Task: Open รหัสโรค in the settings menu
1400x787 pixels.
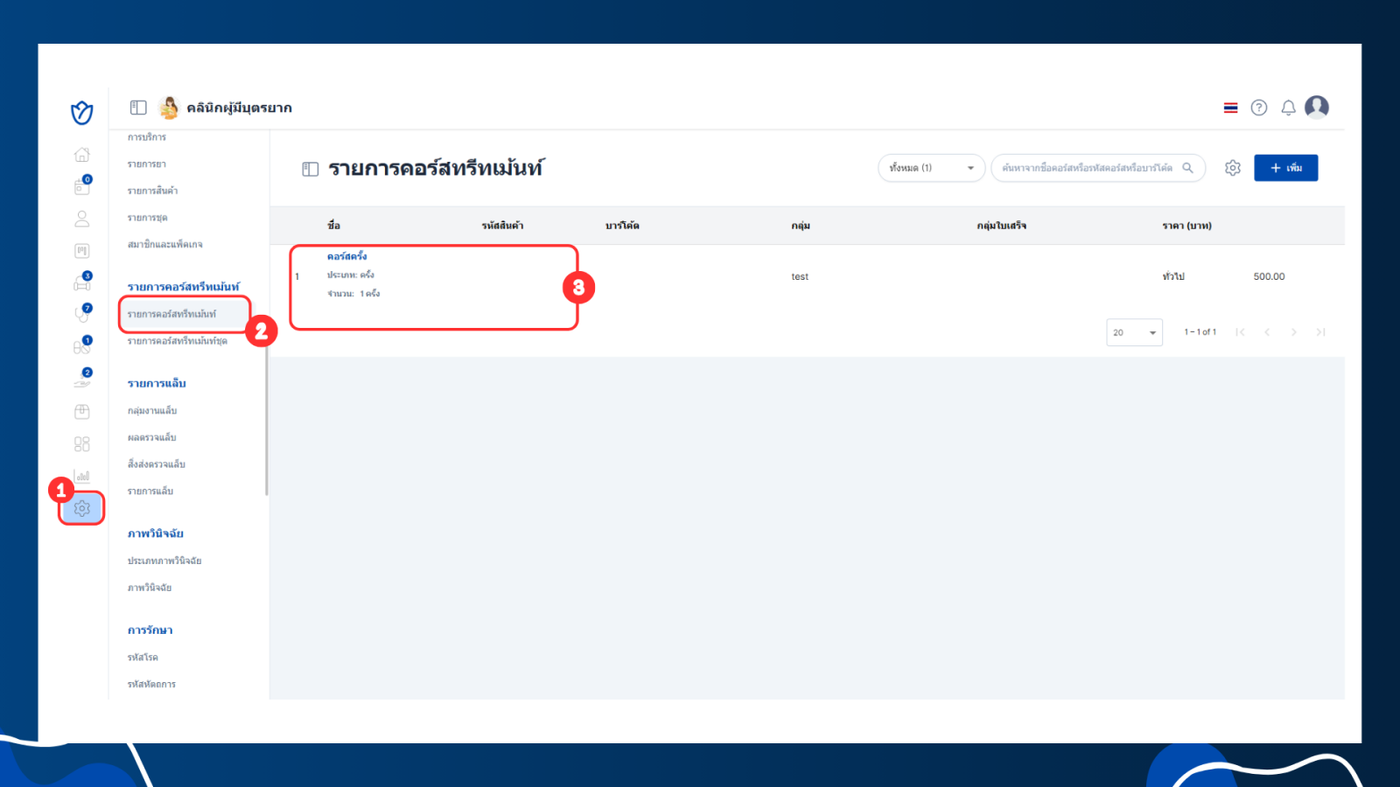Action: pos(143,658)
